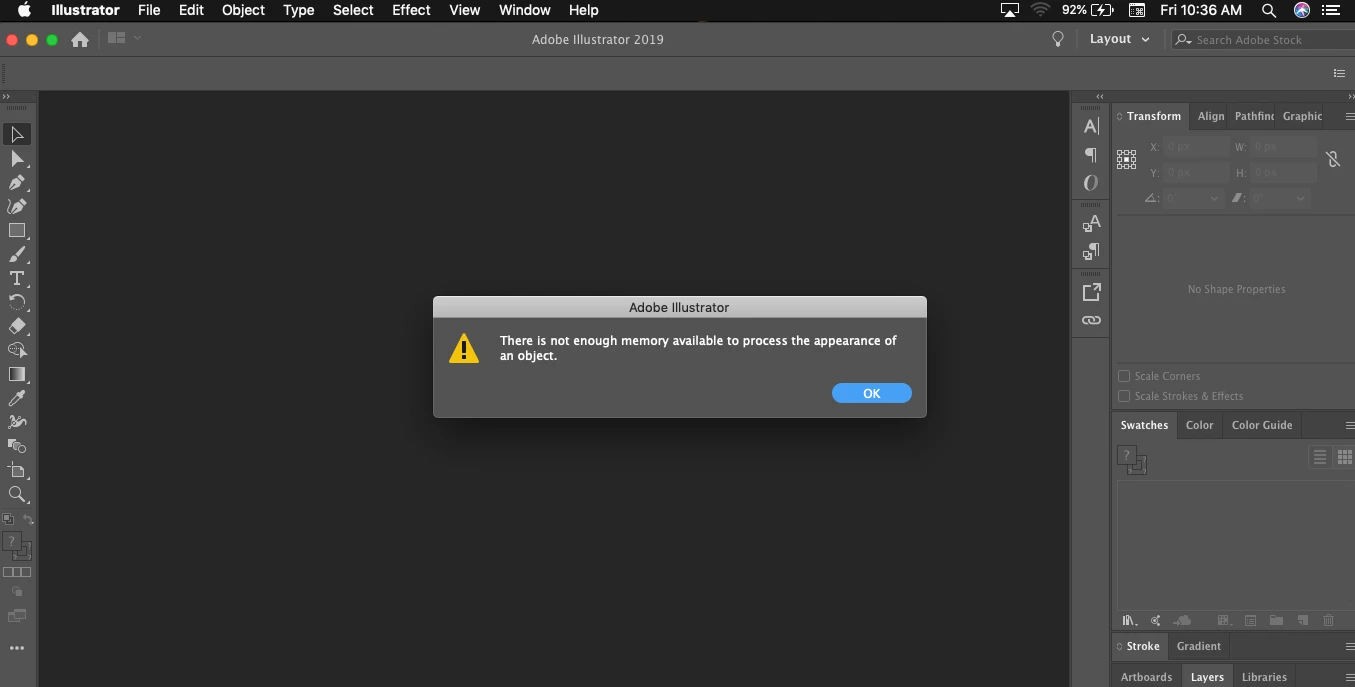This screenshot has height=687, width=1355.
Task: Select the Rotate tool
Action: point(17,302)
